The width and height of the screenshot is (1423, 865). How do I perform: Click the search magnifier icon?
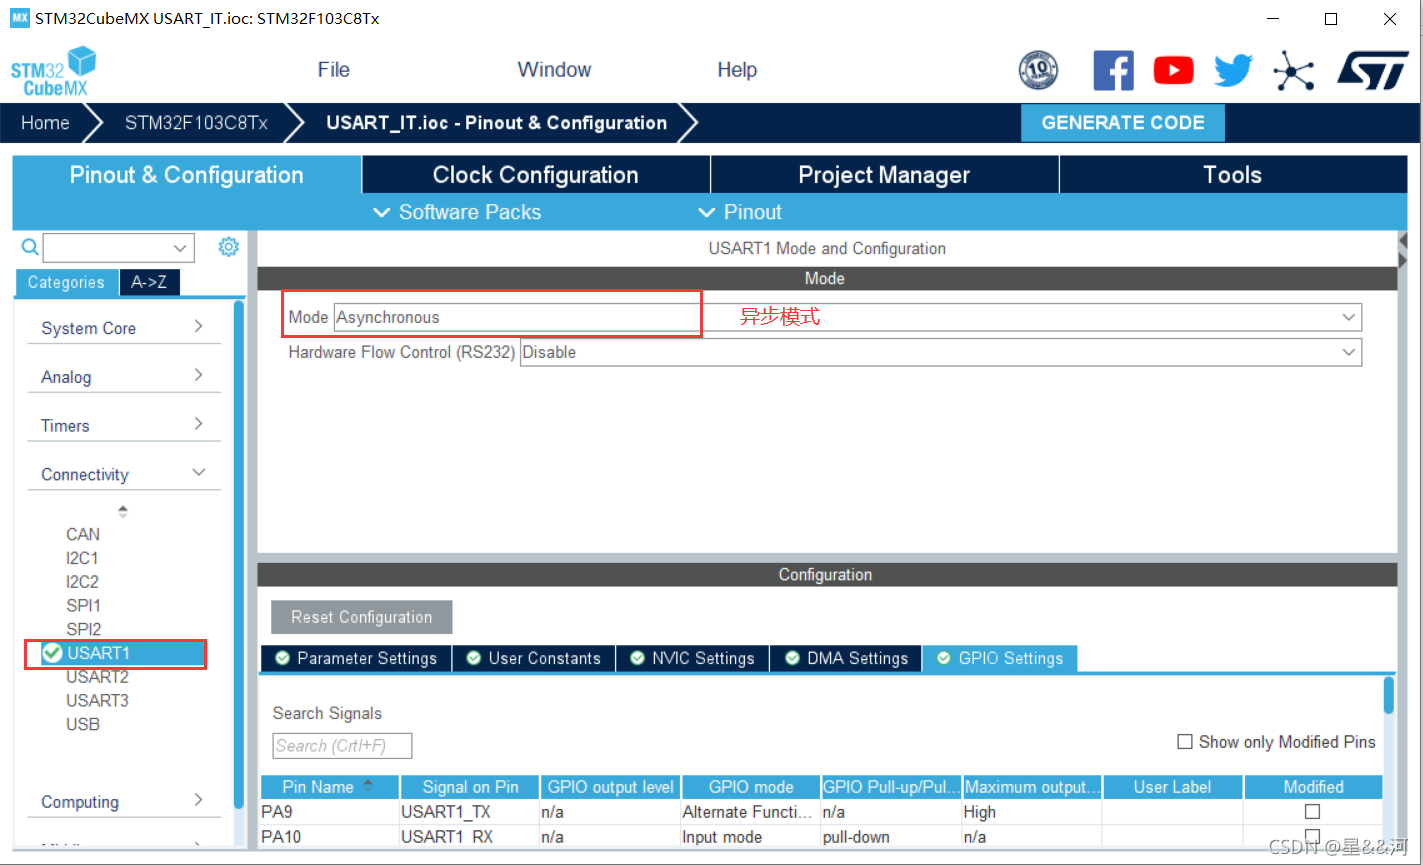pos(30,247)
